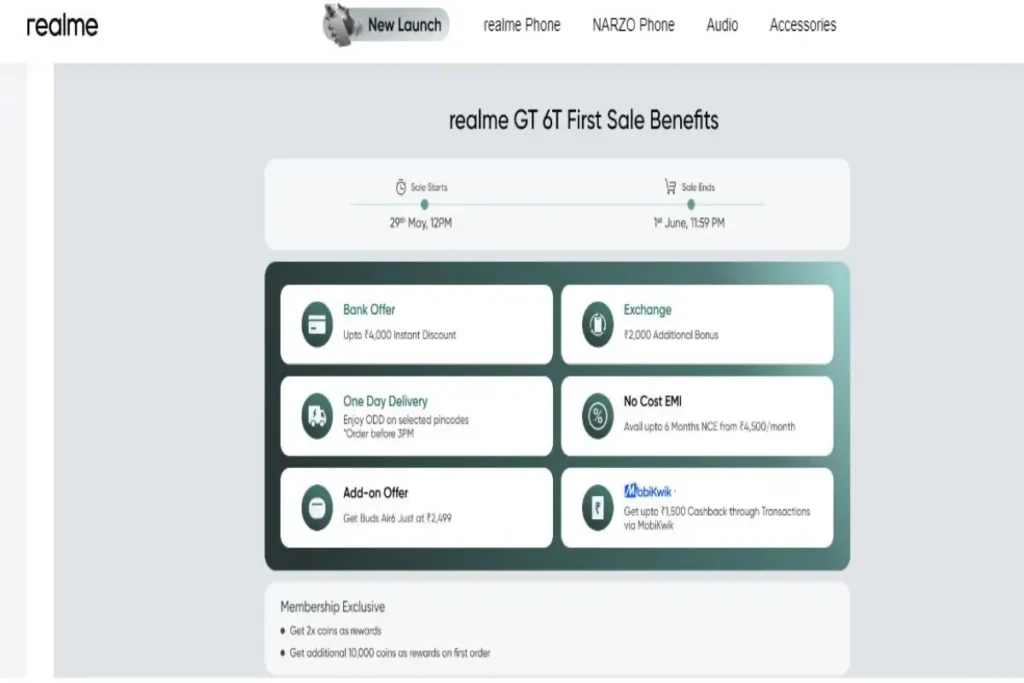The width and height of the screenshot is (1024, 683).
Task: Click '1st June, 11:59 PM' date text
Action: 689,223
